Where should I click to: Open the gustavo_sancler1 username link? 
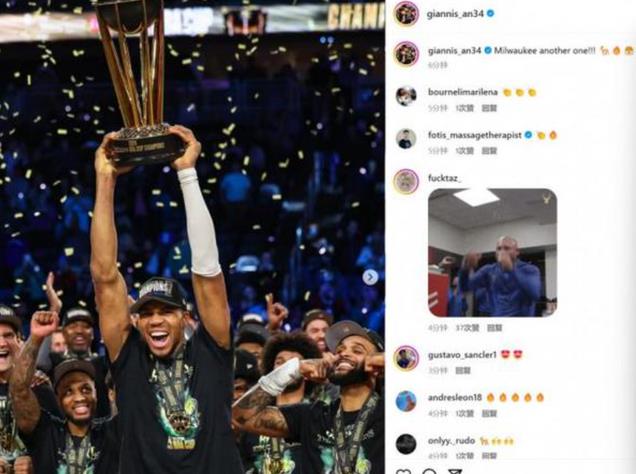tap(462, 355)
